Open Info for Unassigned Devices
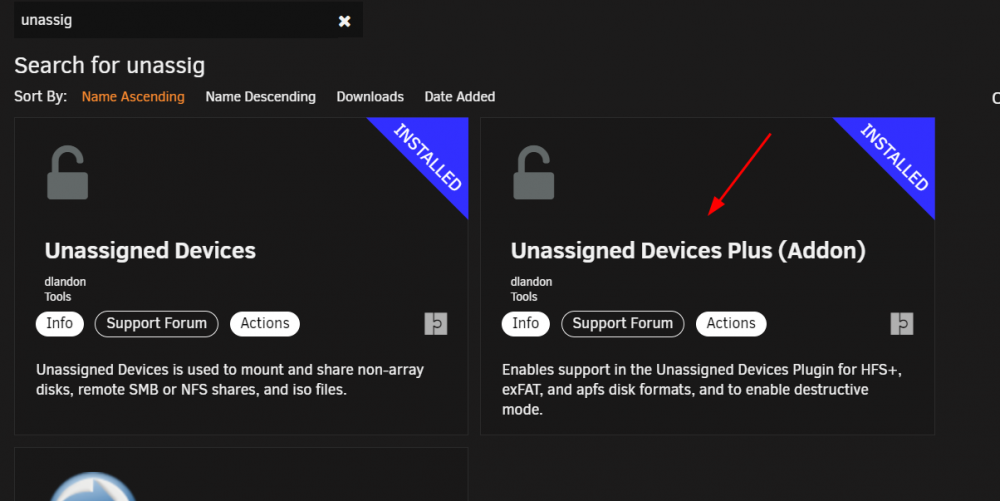1000x501 pixels. coord(59,324)
